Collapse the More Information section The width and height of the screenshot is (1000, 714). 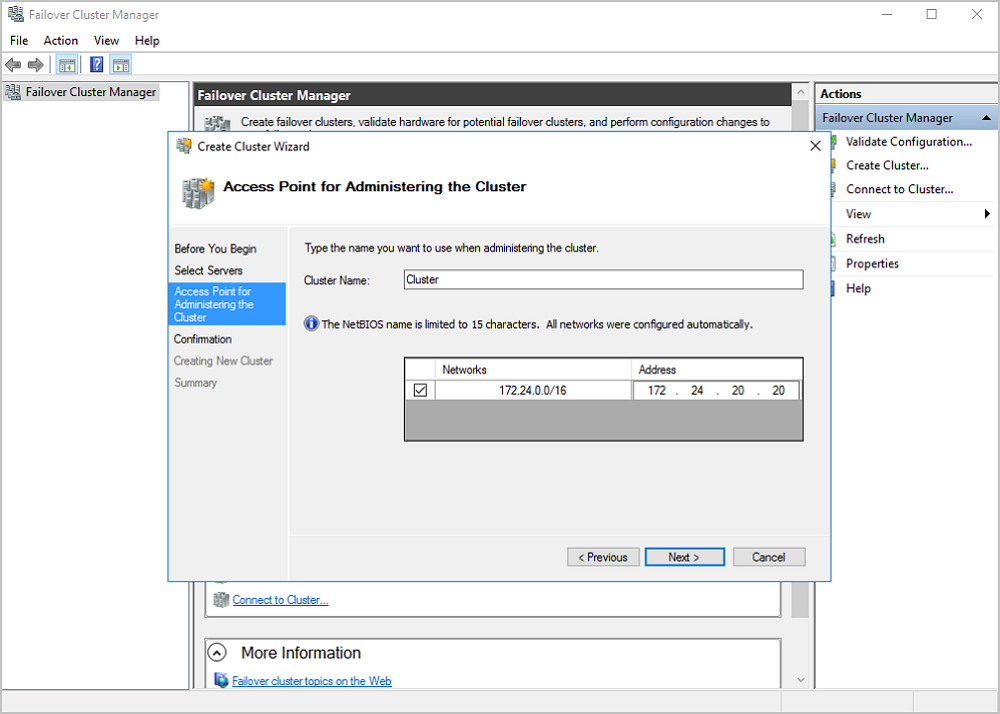point(217,653)
